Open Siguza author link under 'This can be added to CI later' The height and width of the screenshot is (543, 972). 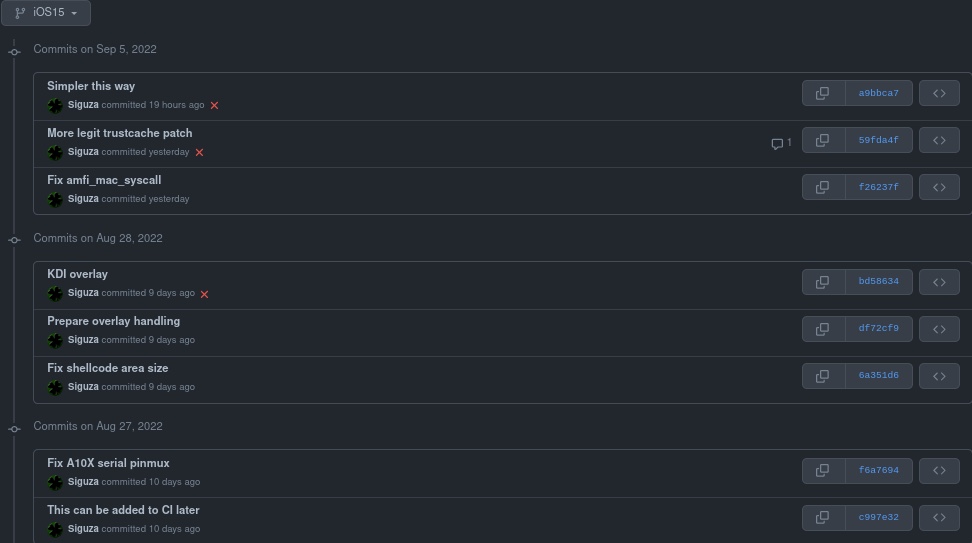83,529
